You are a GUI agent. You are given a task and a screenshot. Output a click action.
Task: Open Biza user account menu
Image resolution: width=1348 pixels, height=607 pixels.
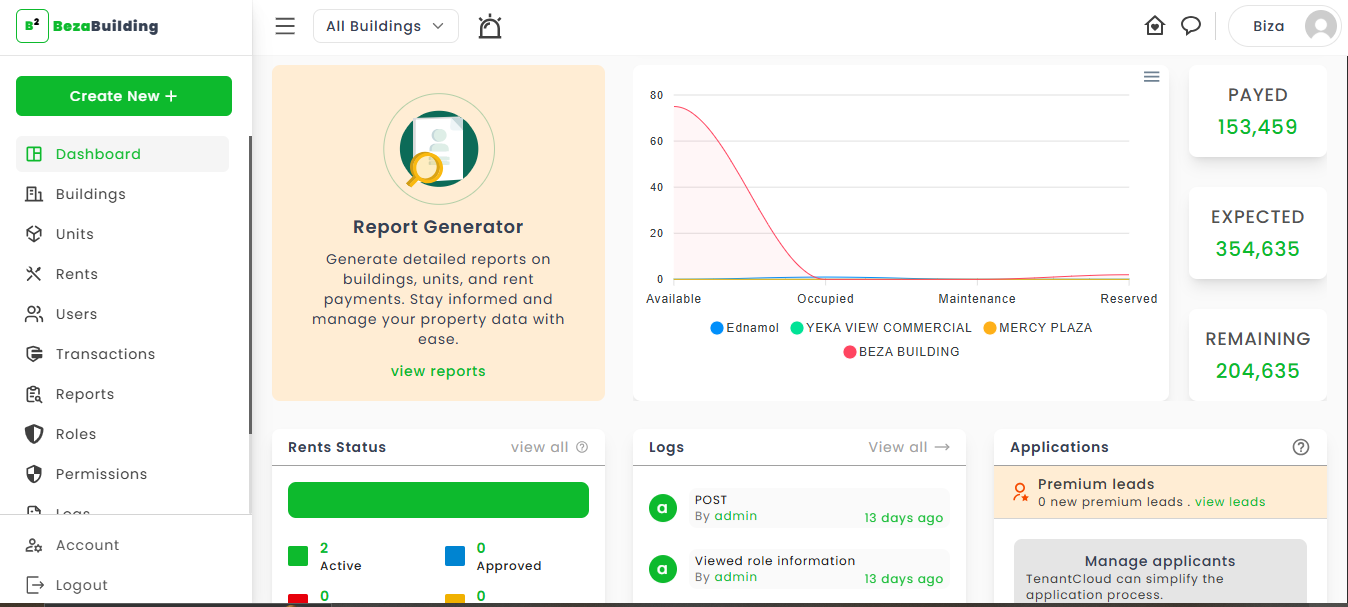click(1283, 26)
